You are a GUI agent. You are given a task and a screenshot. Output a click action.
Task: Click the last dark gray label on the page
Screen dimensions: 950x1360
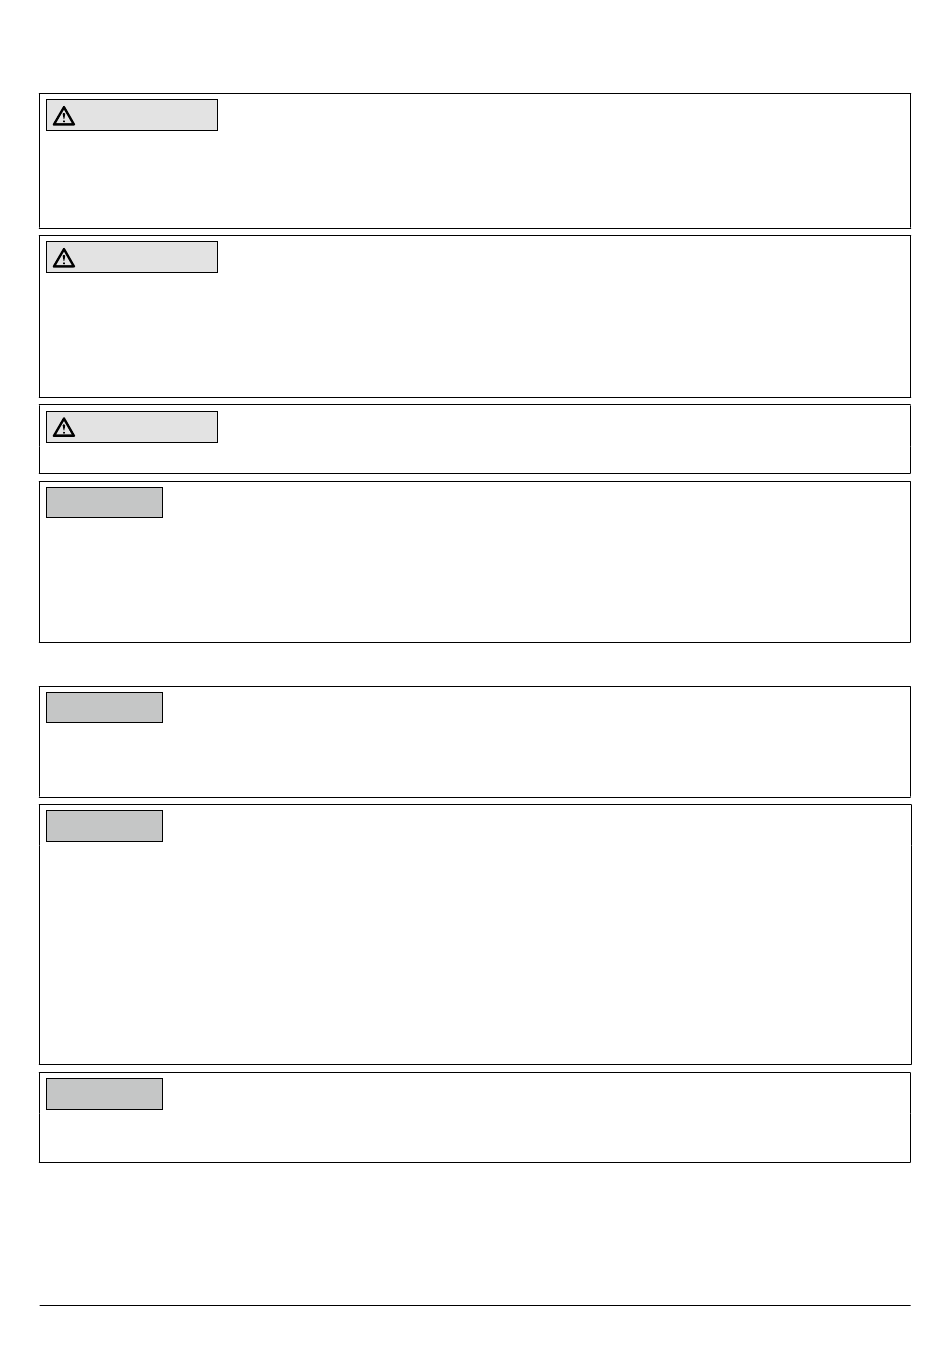click(x=104, y=1094)
